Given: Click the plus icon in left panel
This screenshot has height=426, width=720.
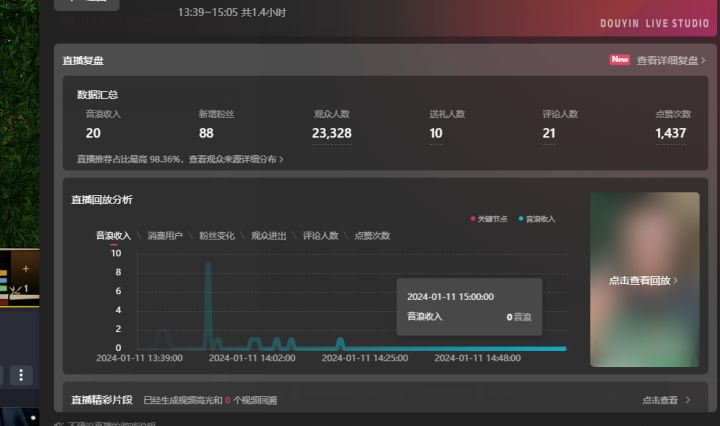Looking at the screenshot, I should 26,269.
